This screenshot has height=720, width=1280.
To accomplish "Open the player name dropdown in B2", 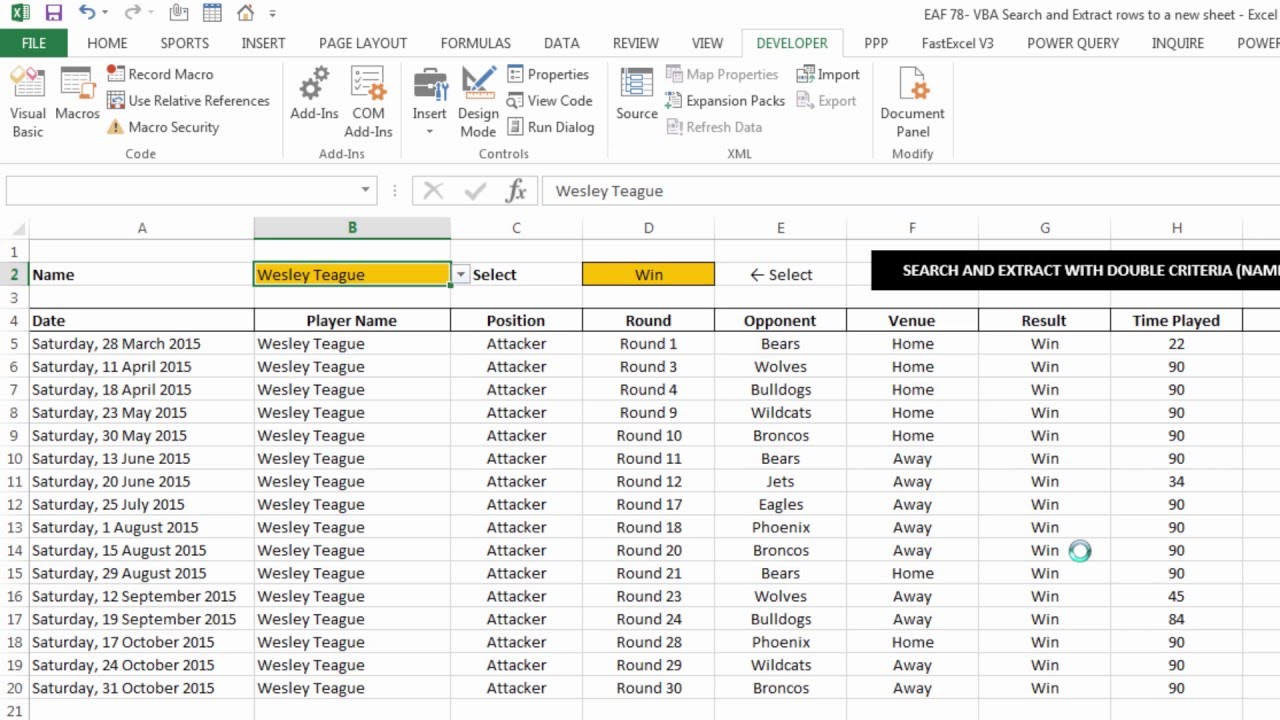I will pos(461,275).
